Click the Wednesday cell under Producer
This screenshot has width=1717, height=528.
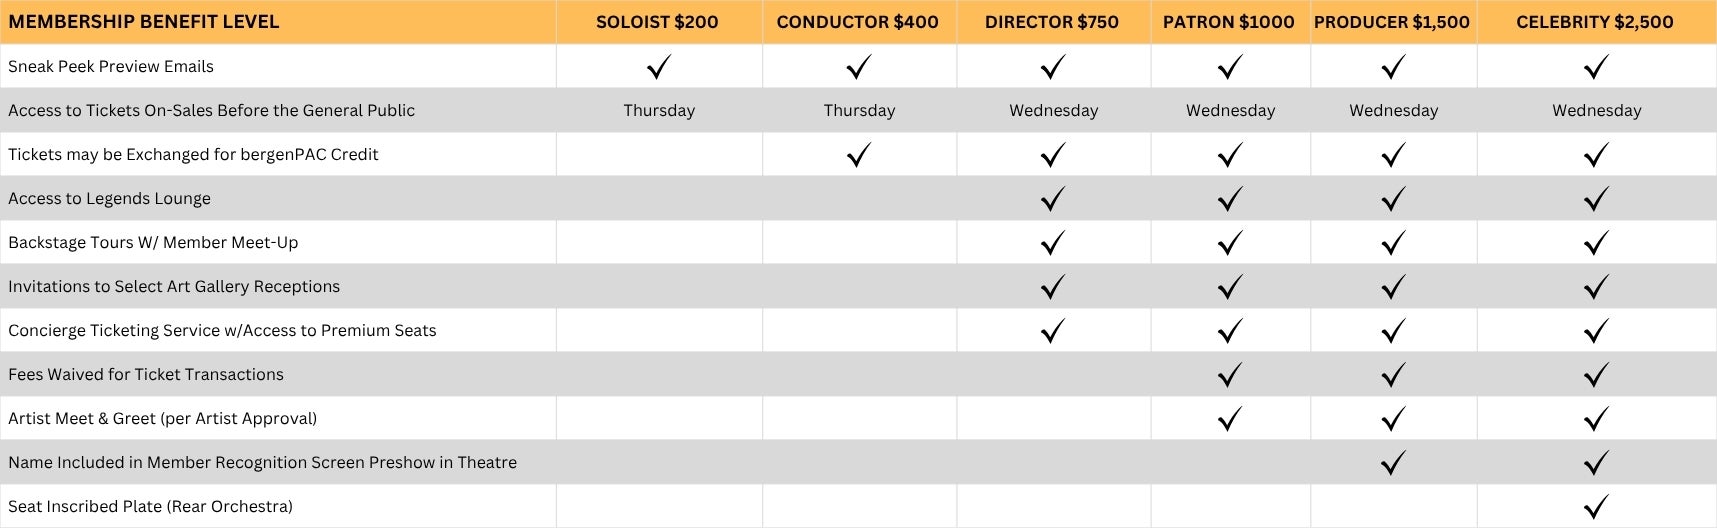(x=1393, y=111)
